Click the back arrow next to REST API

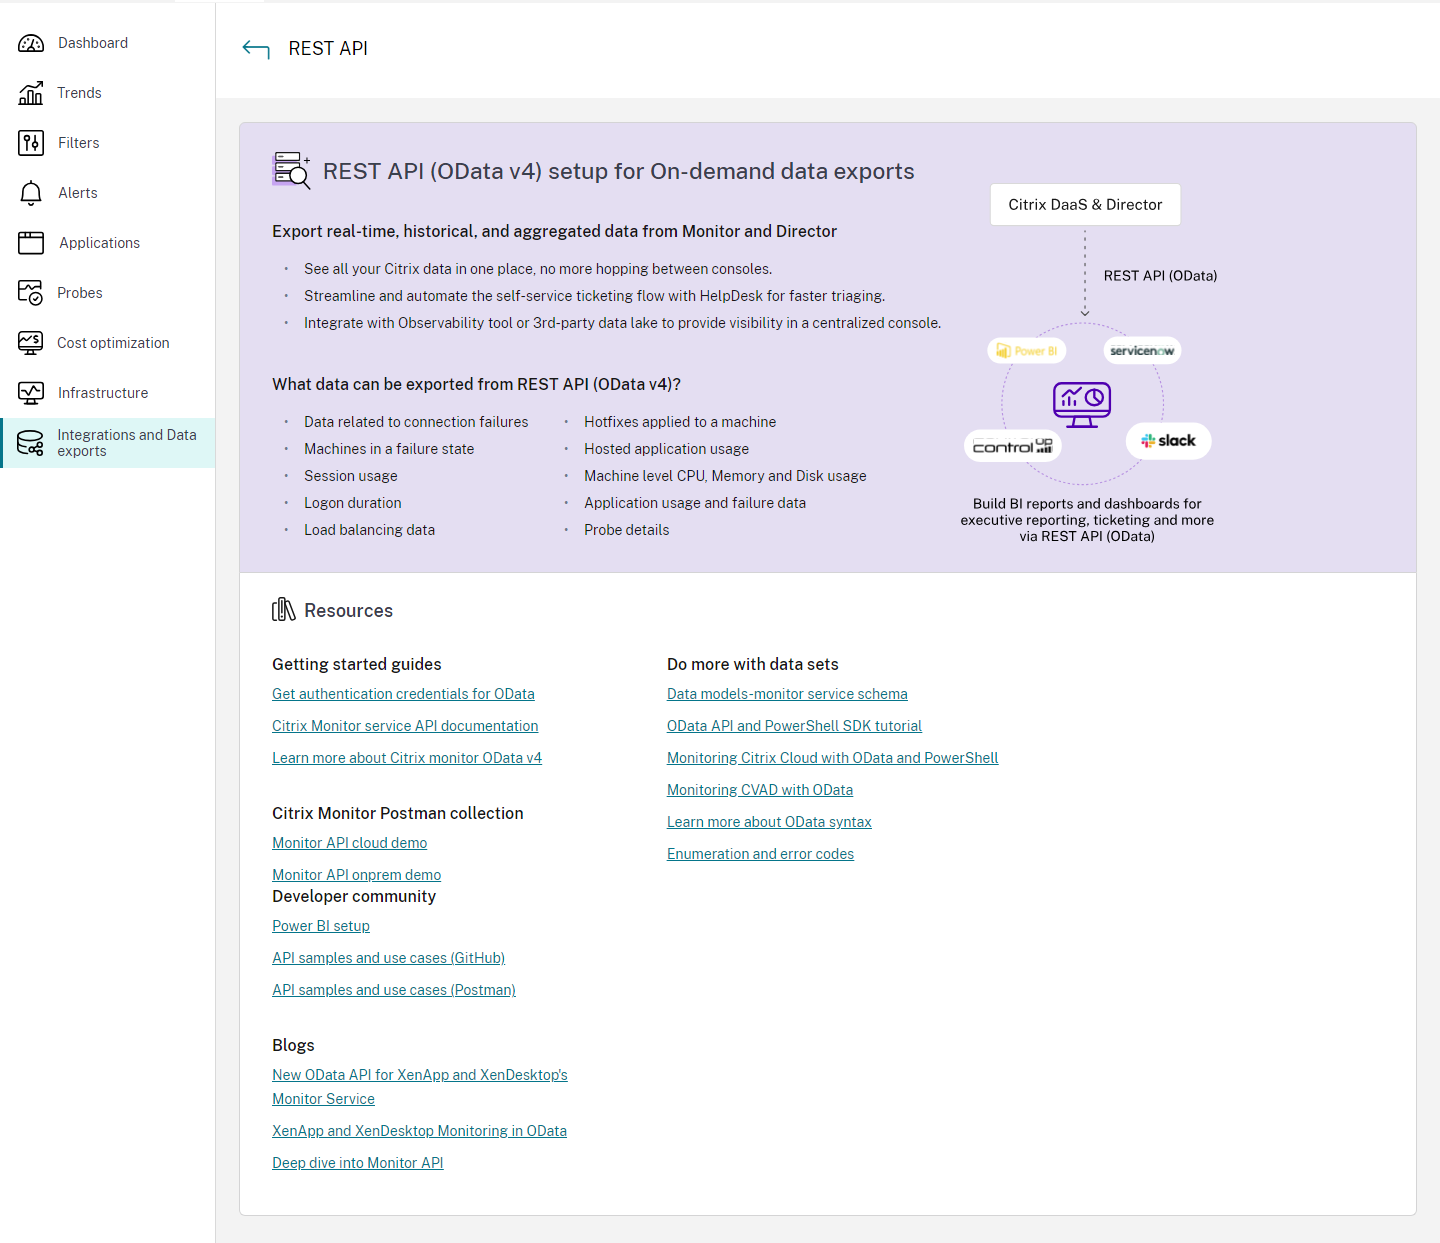(x=256, y=48)
